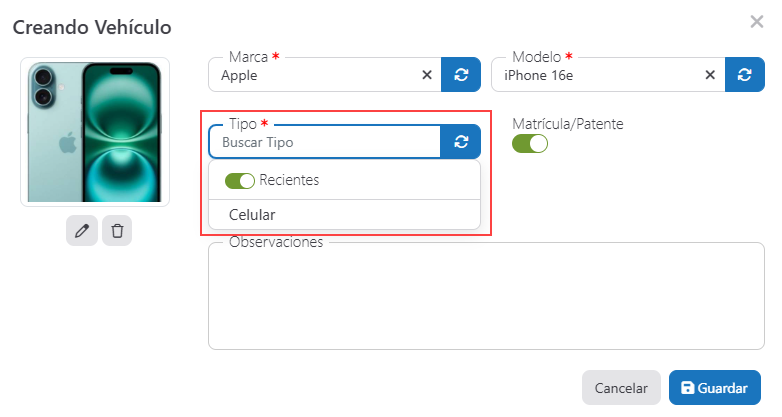Clear the Modelo field value iPhone 16e
Screen dimensions: 782x417
(x=710, y=74)
